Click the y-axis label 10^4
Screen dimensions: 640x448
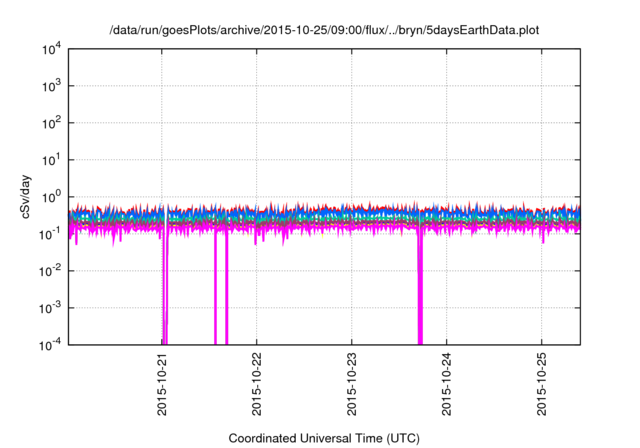[x=51, y=49]
